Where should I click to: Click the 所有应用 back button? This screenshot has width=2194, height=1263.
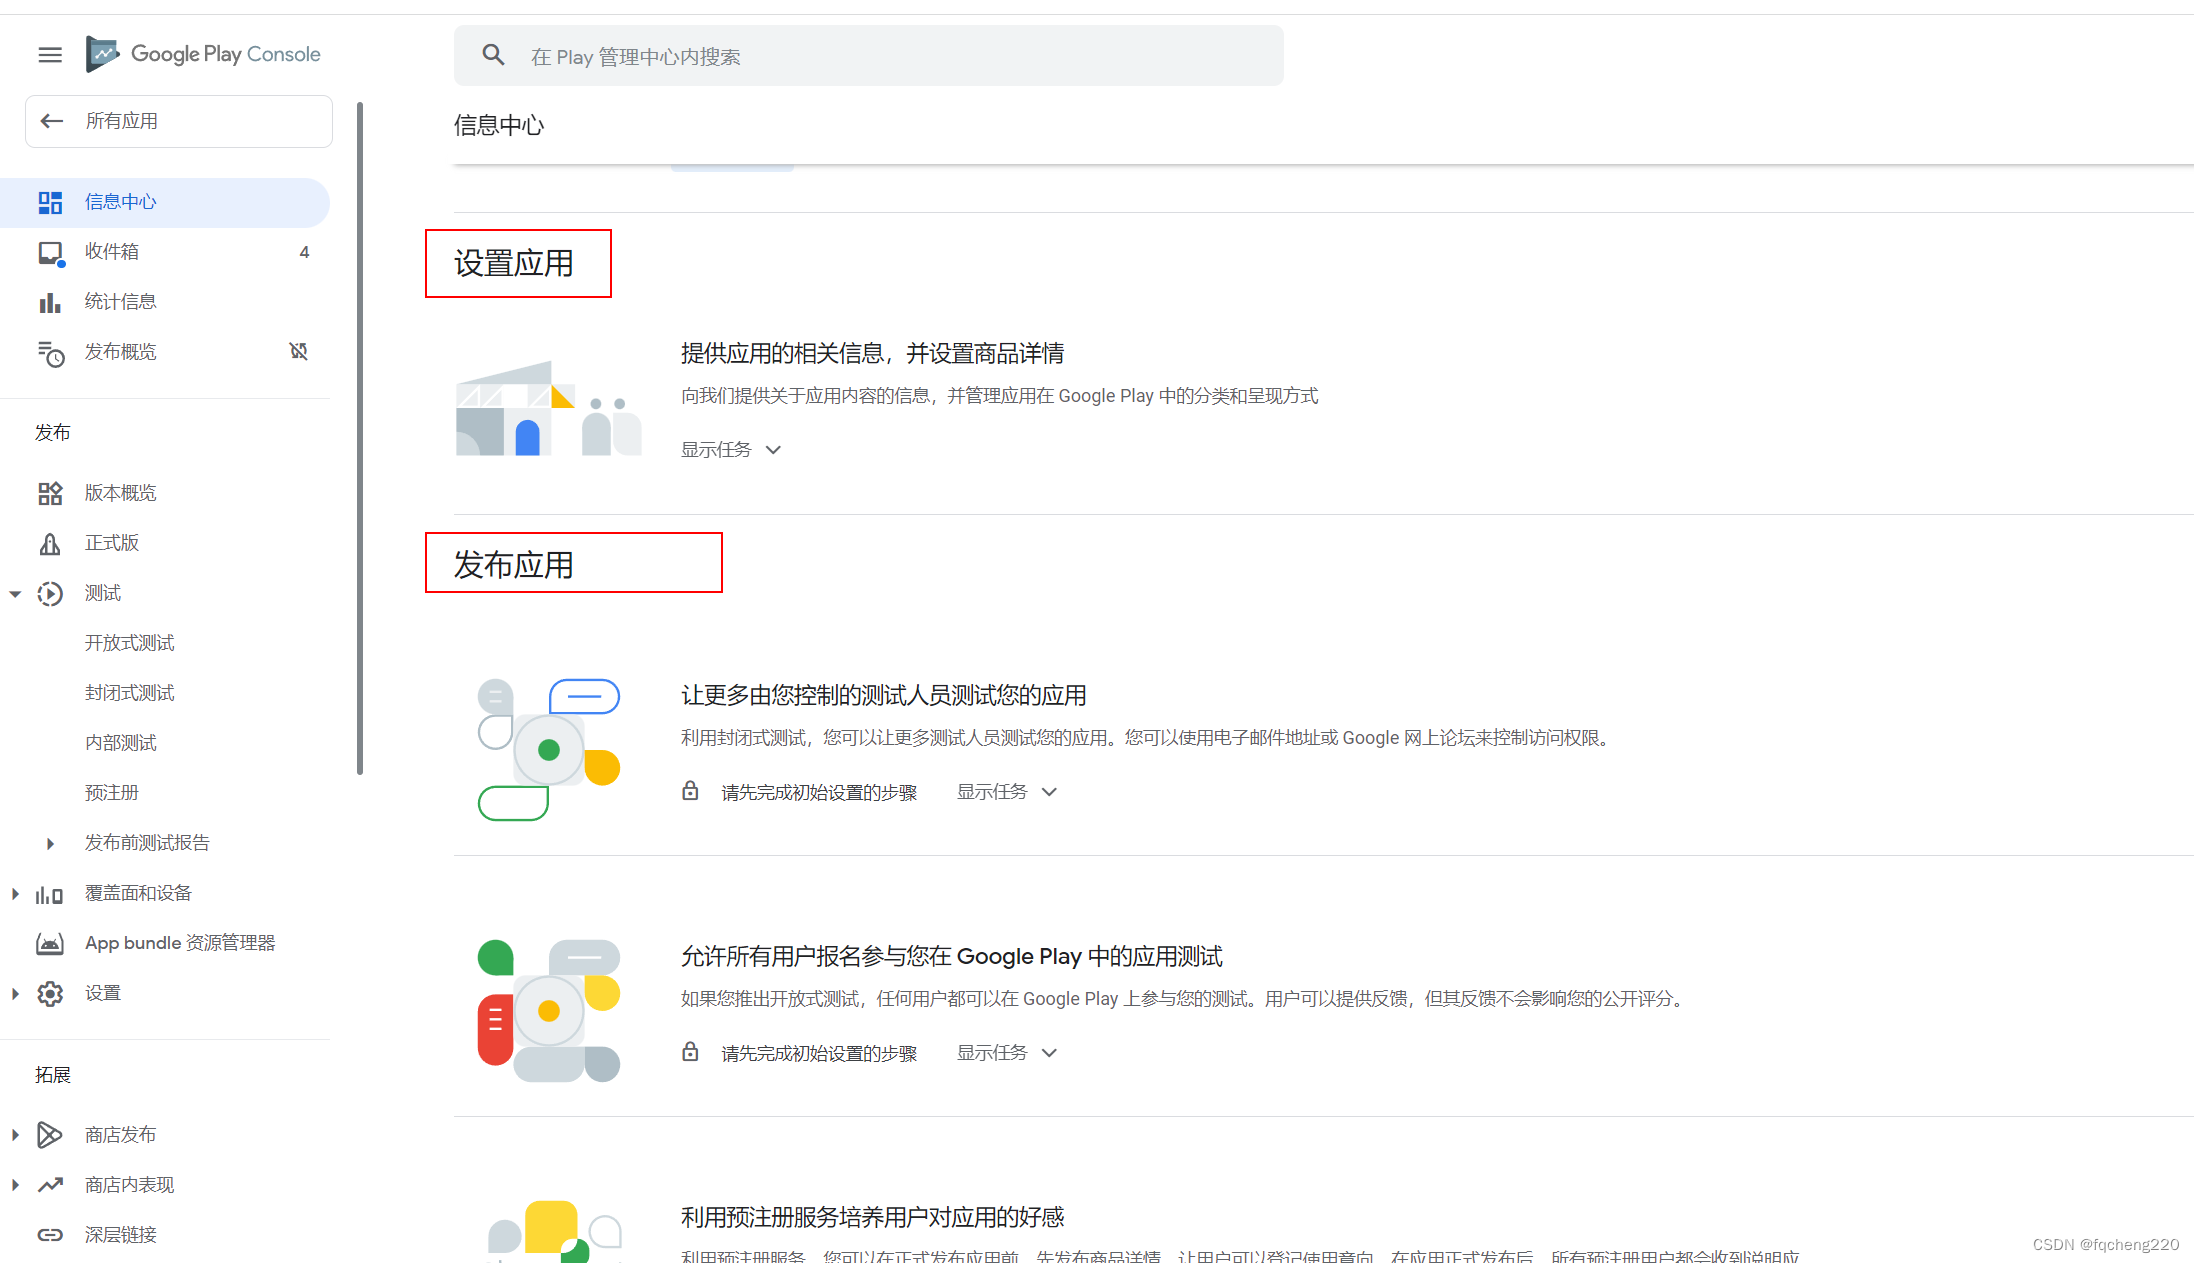click(51, 120)
